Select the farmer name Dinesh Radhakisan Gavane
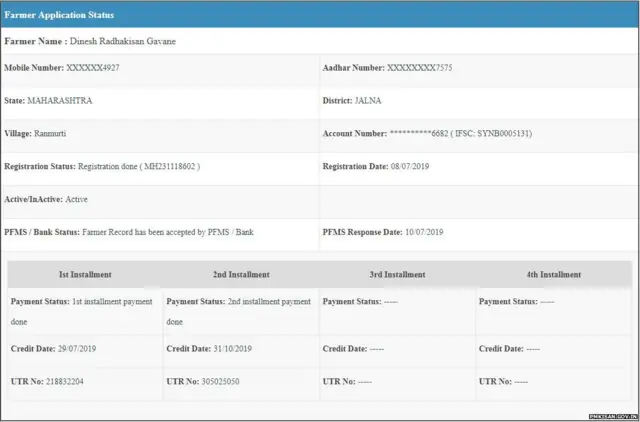 (x=127, y=41)
